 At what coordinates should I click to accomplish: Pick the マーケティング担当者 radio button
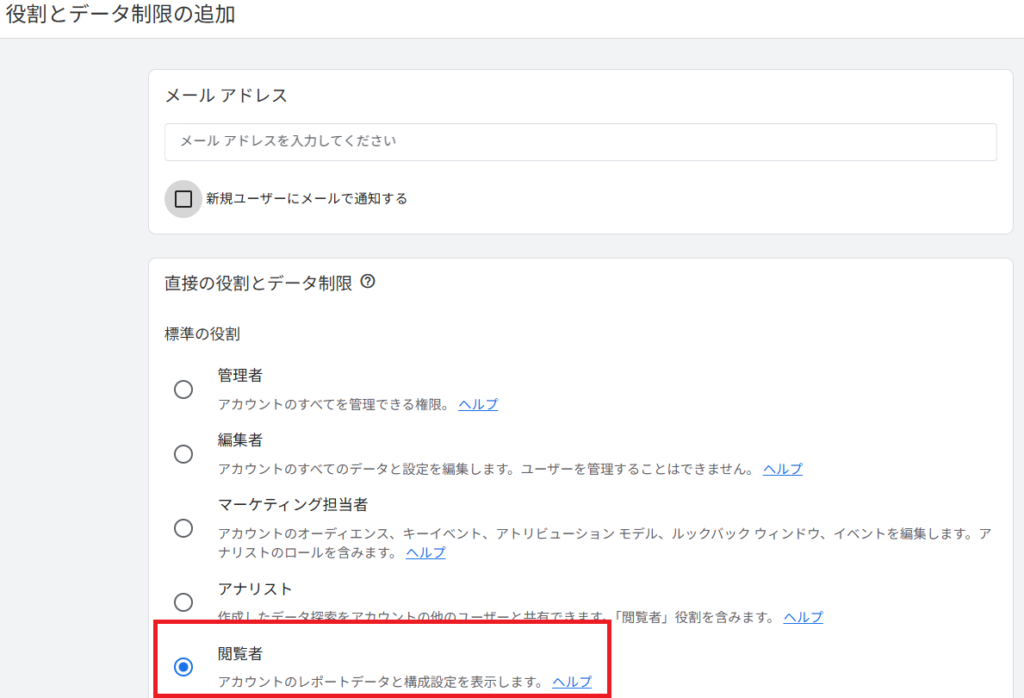click(x=183, y=528)
